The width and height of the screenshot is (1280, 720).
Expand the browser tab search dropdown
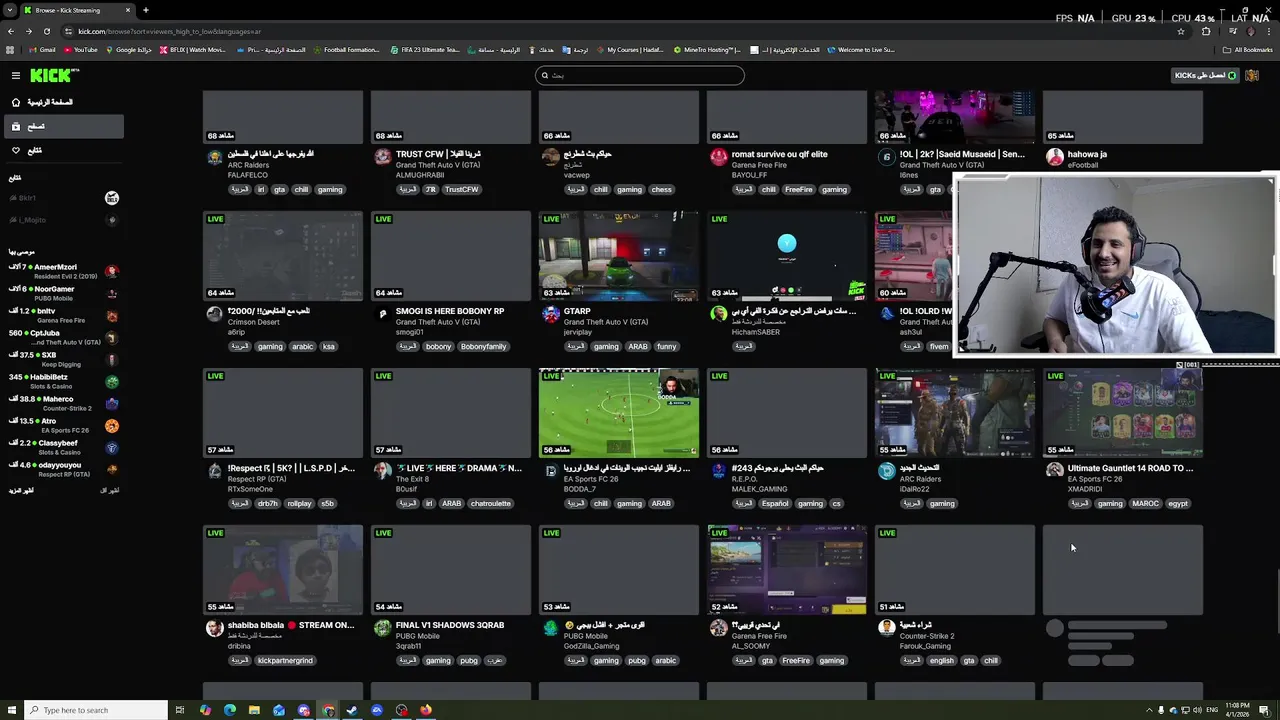pos(9,10)
